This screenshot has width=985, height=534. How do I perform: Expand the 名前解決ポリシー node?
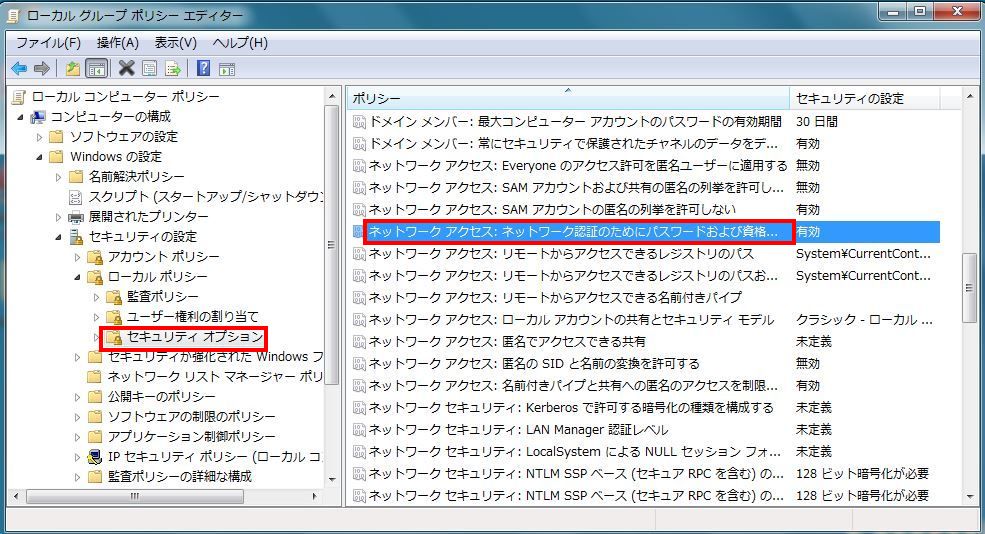point(58,177)
